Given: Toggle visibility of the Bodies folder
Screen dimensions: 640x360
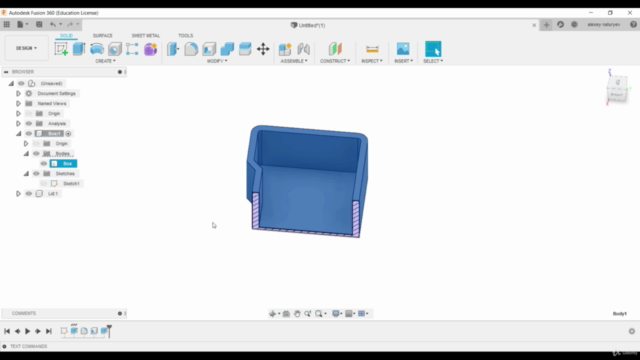Looking at the screenshot, I should tap(36, 153).
